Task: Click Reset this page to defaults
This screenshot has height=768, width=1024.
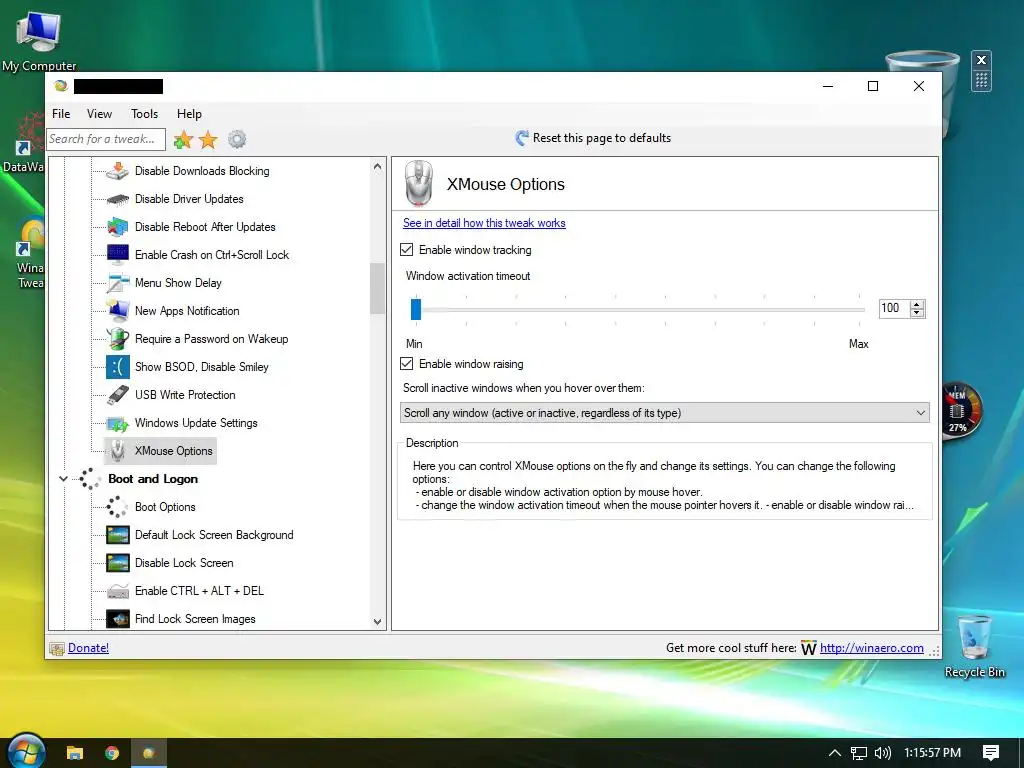Action: pos(594,138)
